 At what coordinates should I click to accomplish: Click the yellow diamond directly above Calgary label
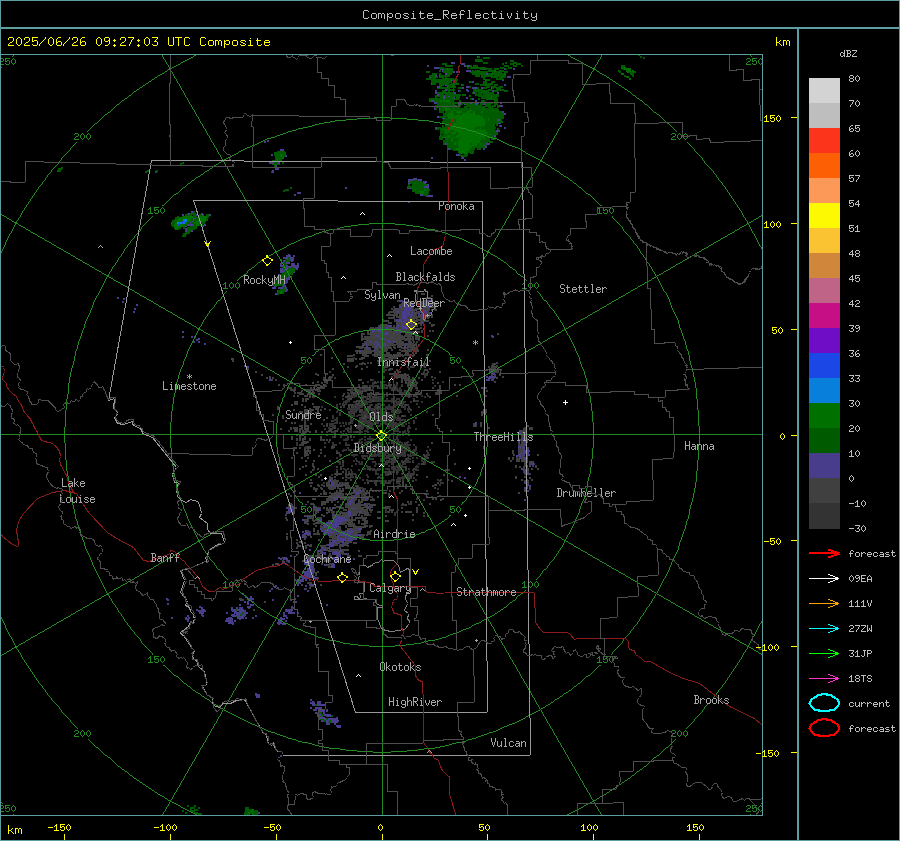pos(395,576)
